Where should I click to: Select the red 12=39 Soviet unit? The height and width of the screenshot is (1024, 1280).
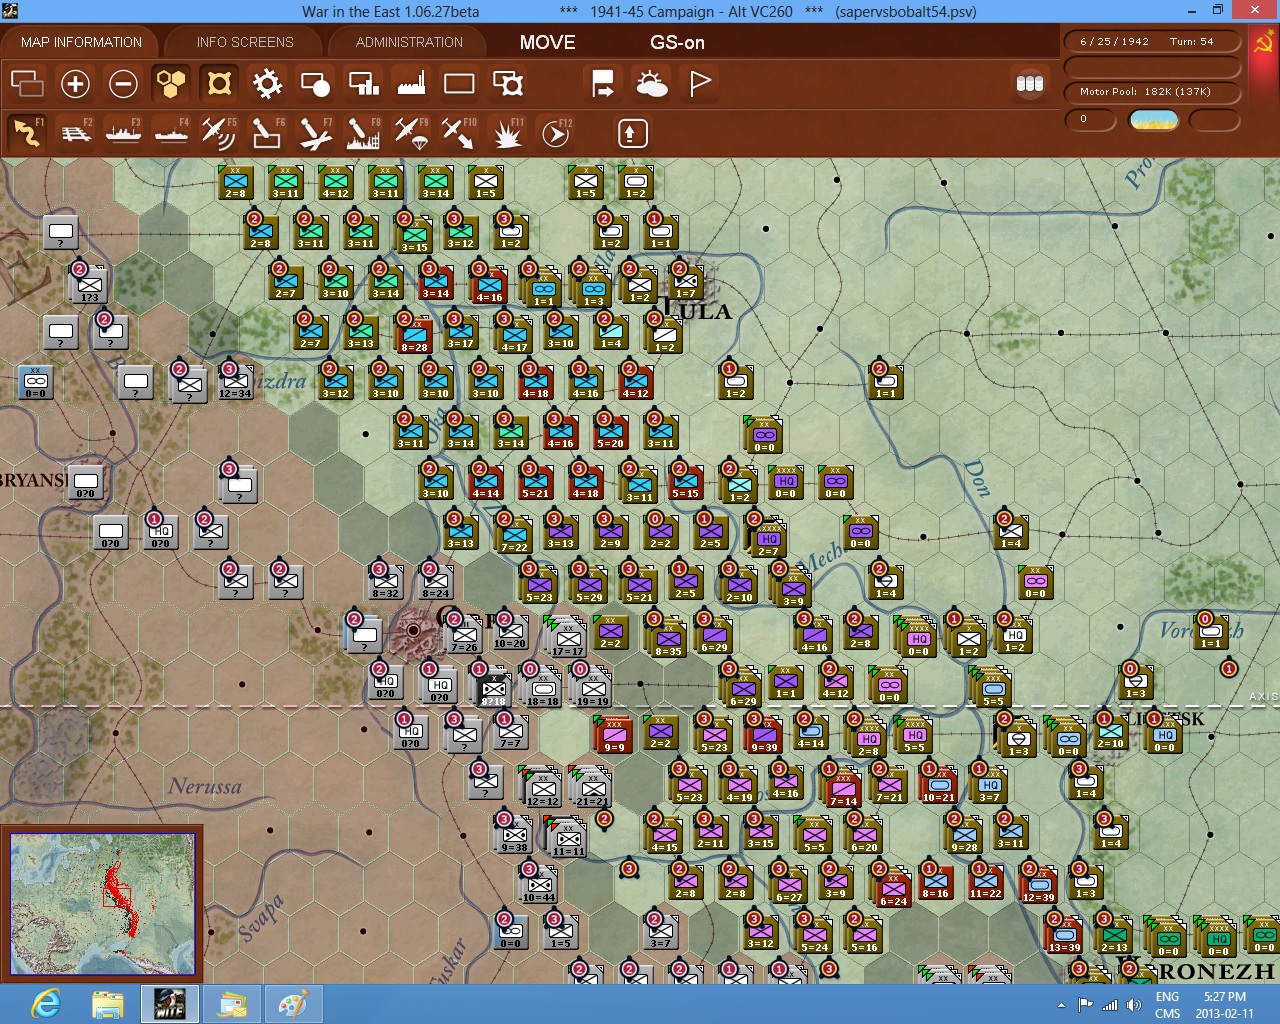[1038, 884]
